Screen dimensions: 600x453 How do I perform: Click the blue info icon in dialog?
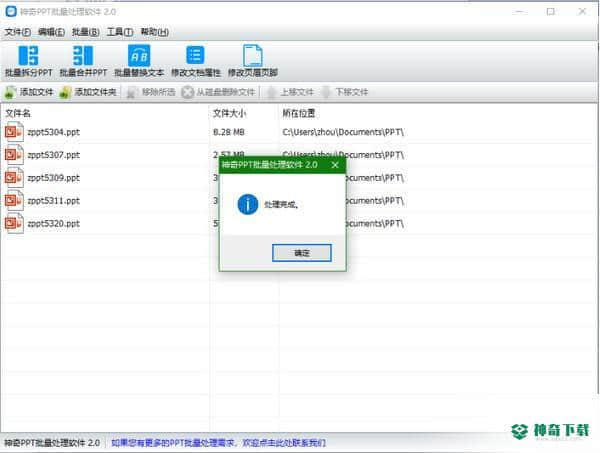point(248,204)
